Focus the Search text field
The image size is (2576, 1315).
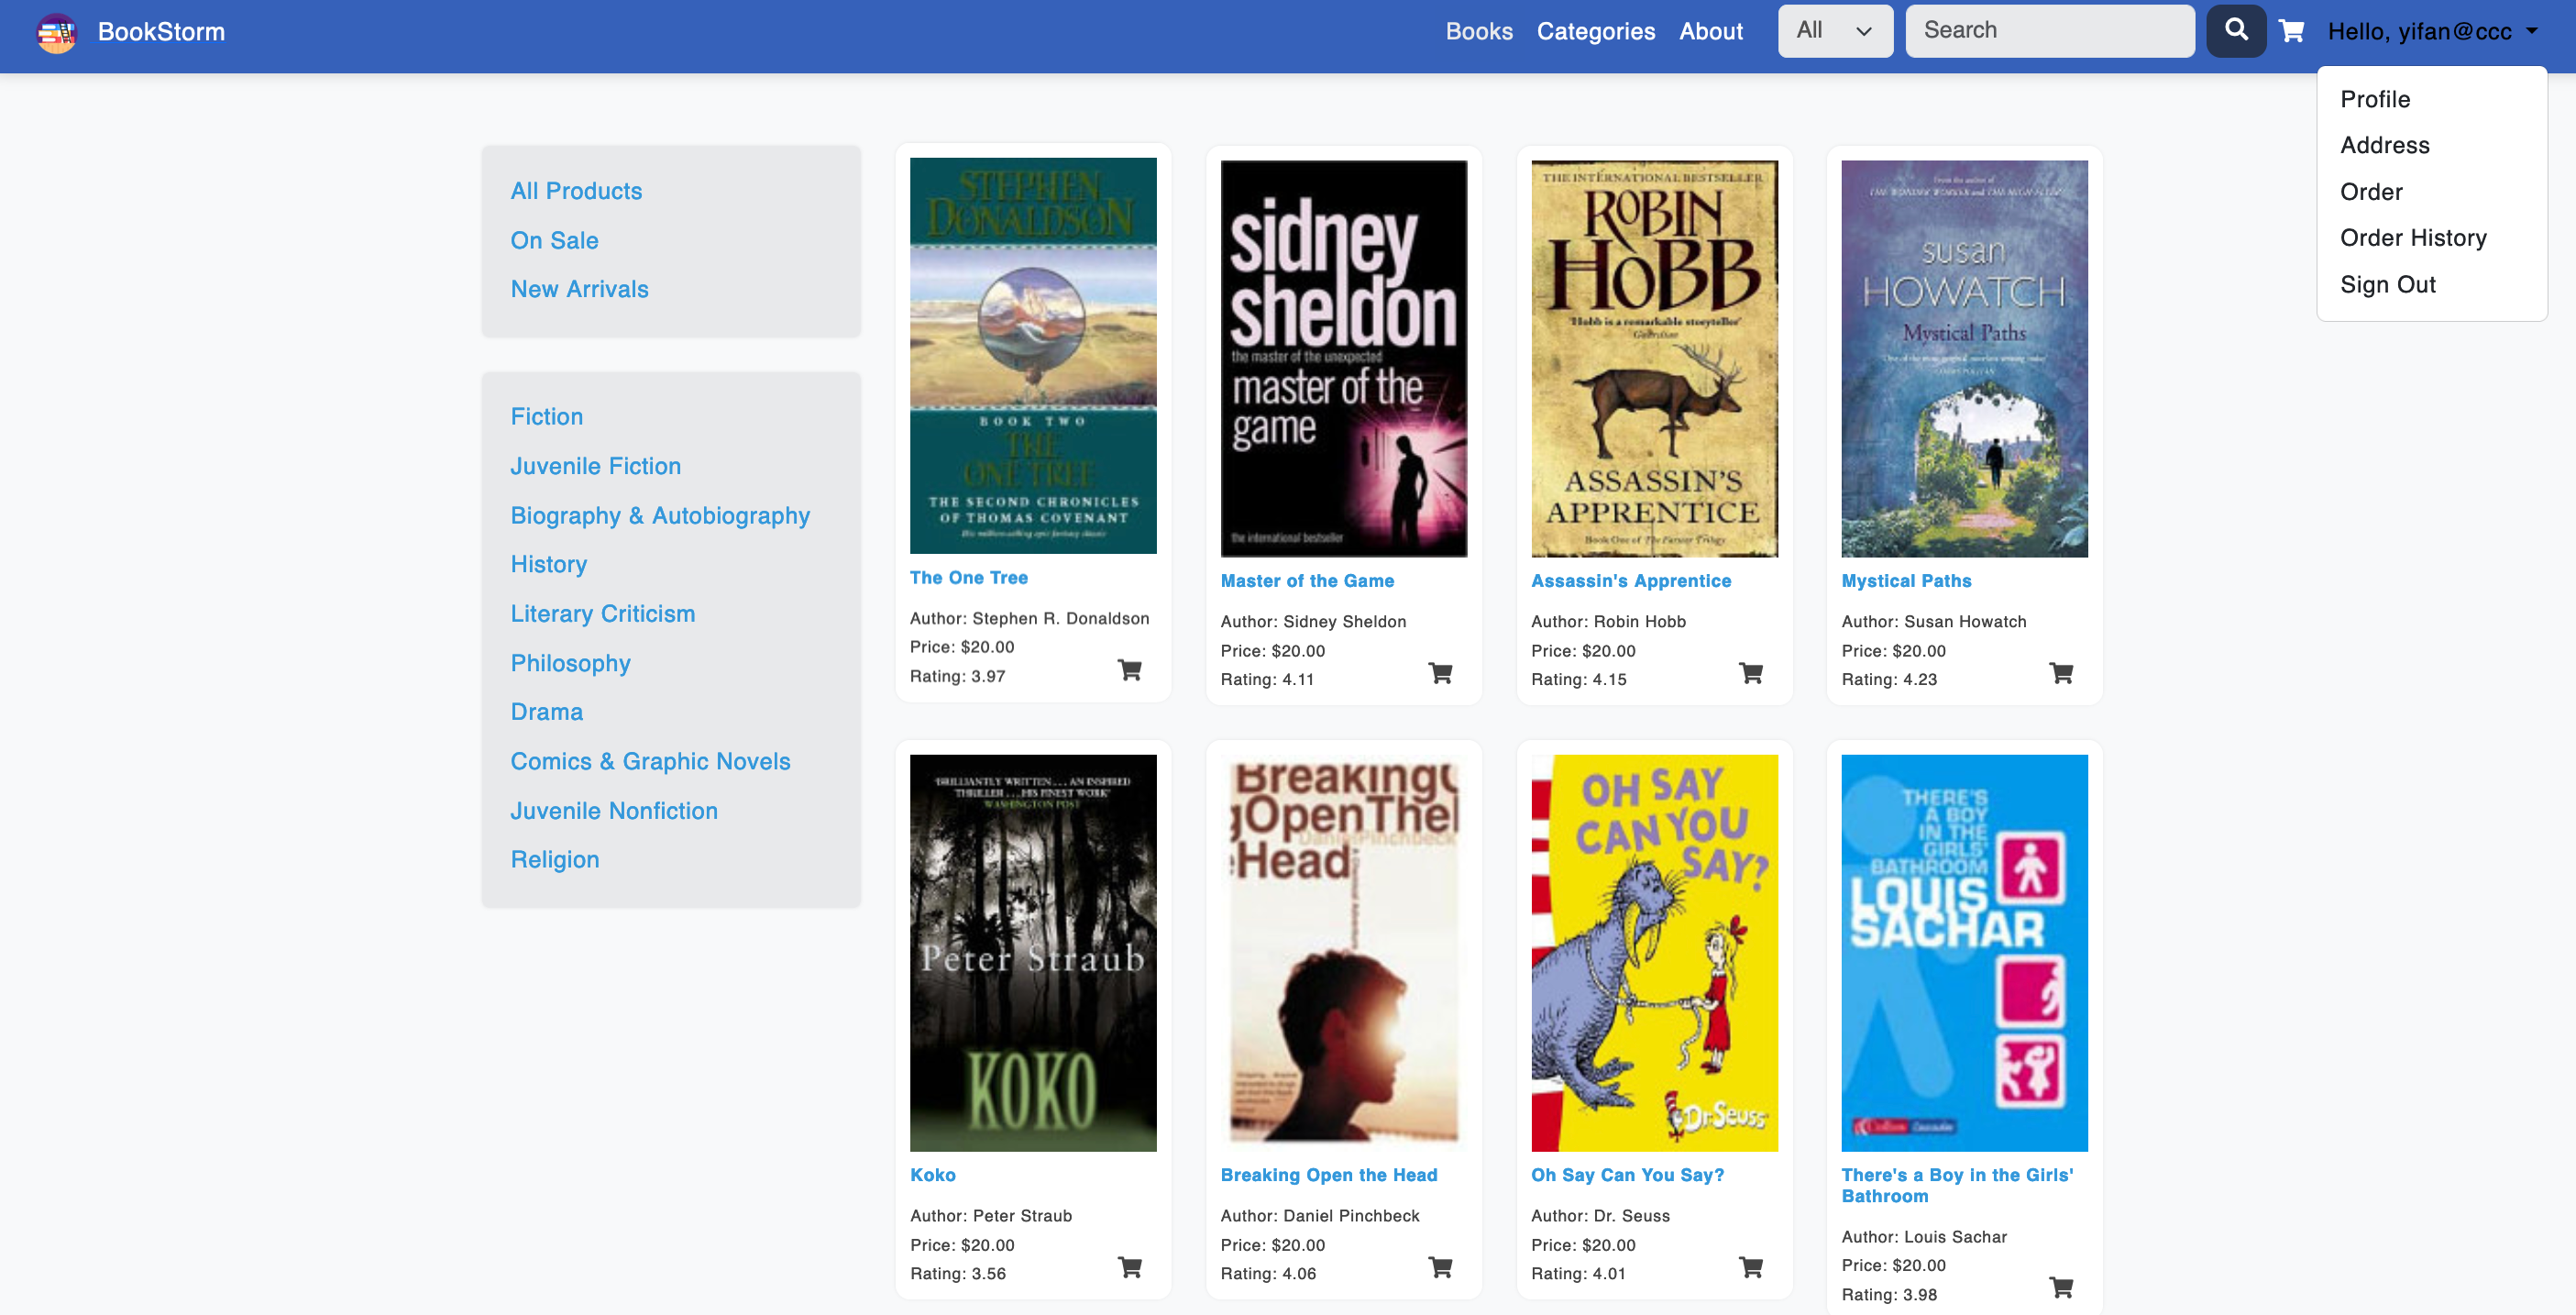[x=2049, y=31]
